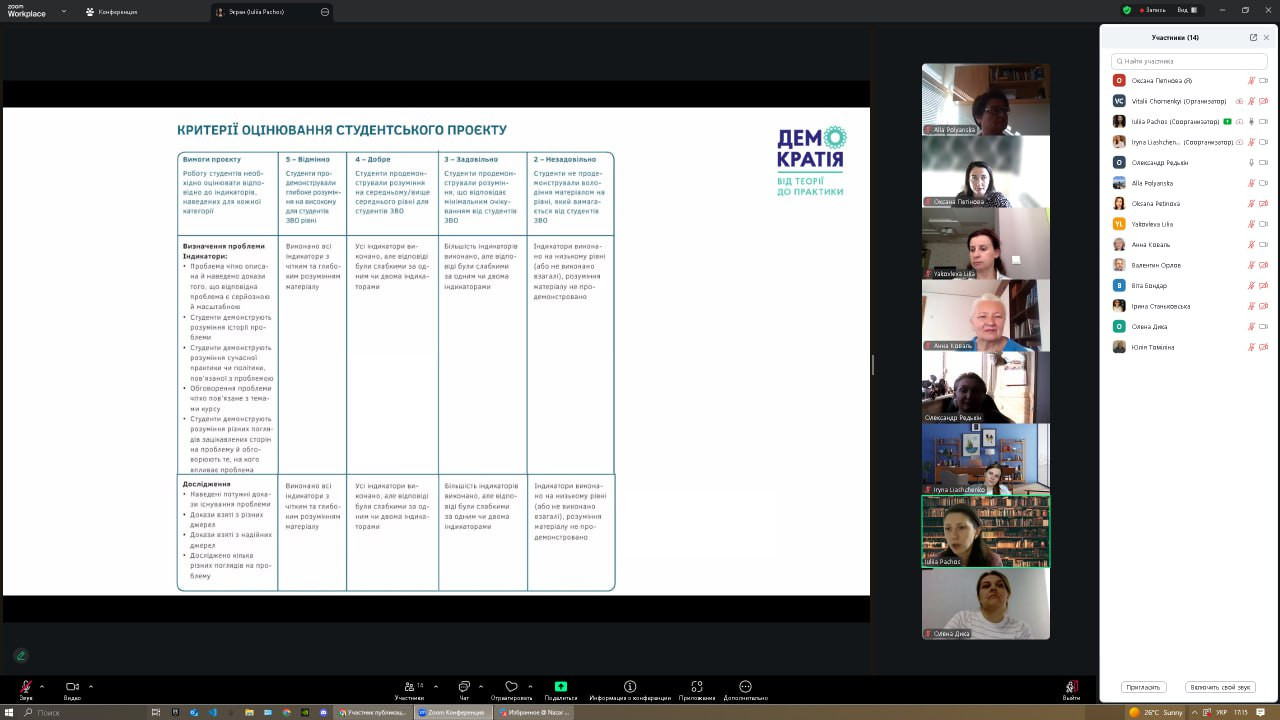Toggle participants (Участники) panel visibility
This screenshot has height=720, width=1280.
[410, 687]
